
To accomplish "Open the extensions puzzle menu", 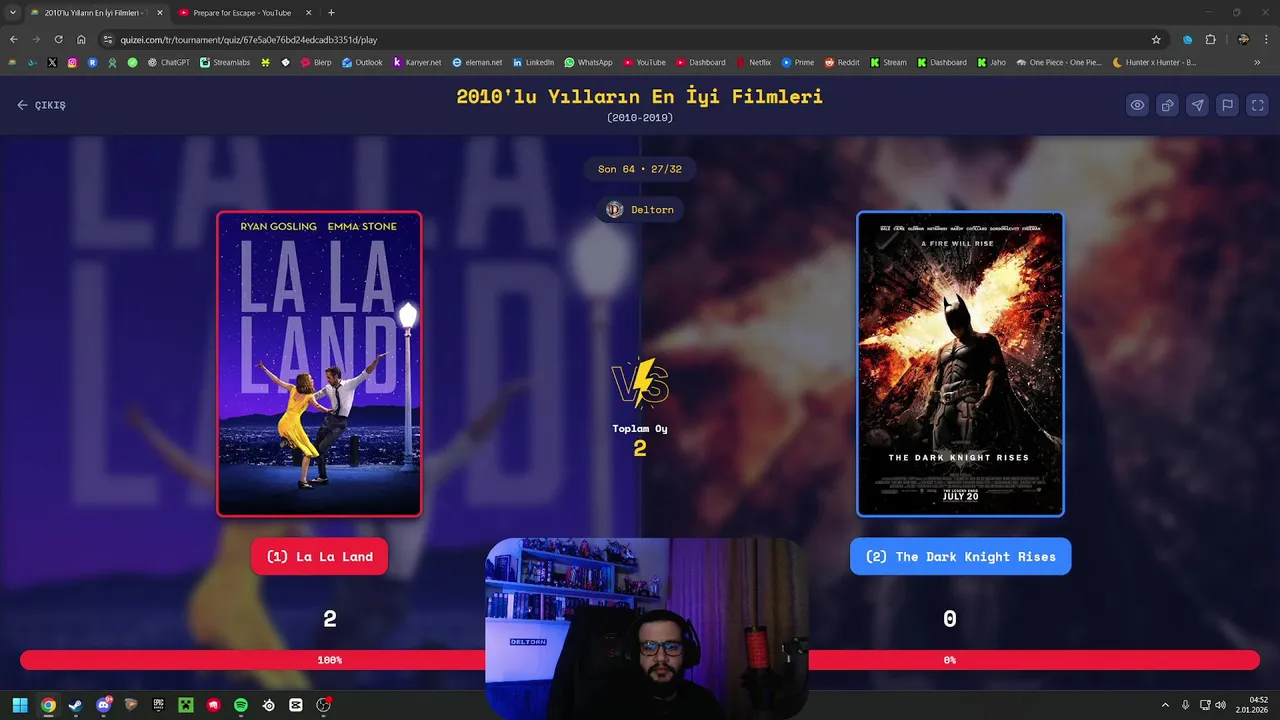I will pyautogui.click(x=1210, y=40).
